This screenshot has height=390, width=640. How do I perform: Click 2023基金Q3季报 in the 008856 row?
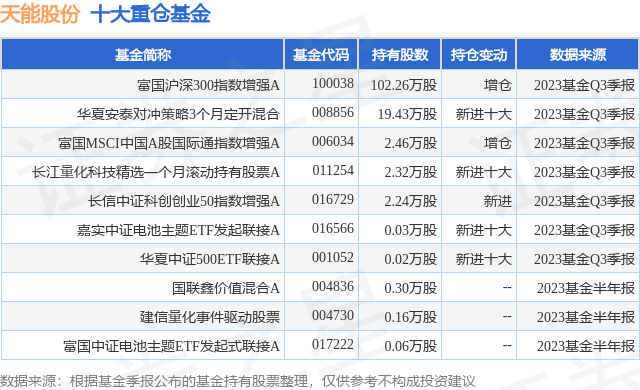pos(584,114)
